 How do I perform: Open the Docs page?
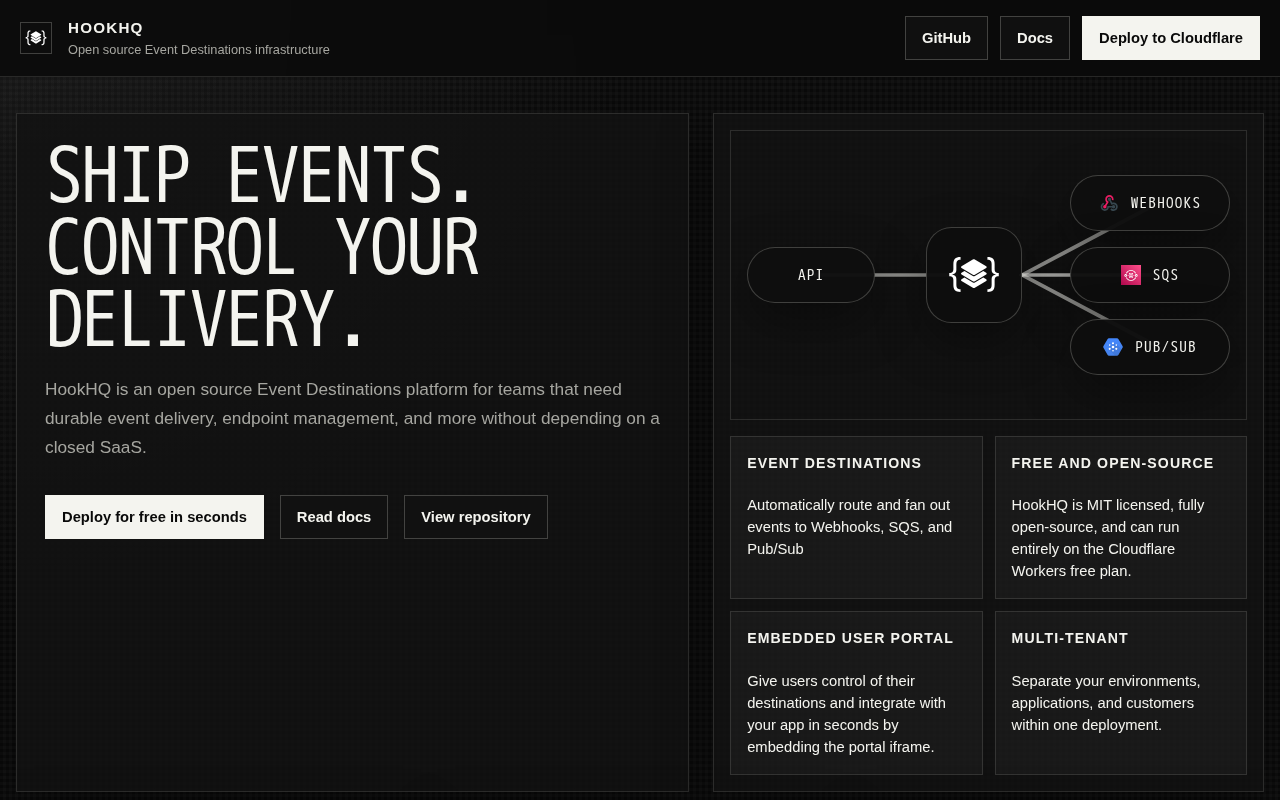pyautogui.click(x=1035, y=38)
